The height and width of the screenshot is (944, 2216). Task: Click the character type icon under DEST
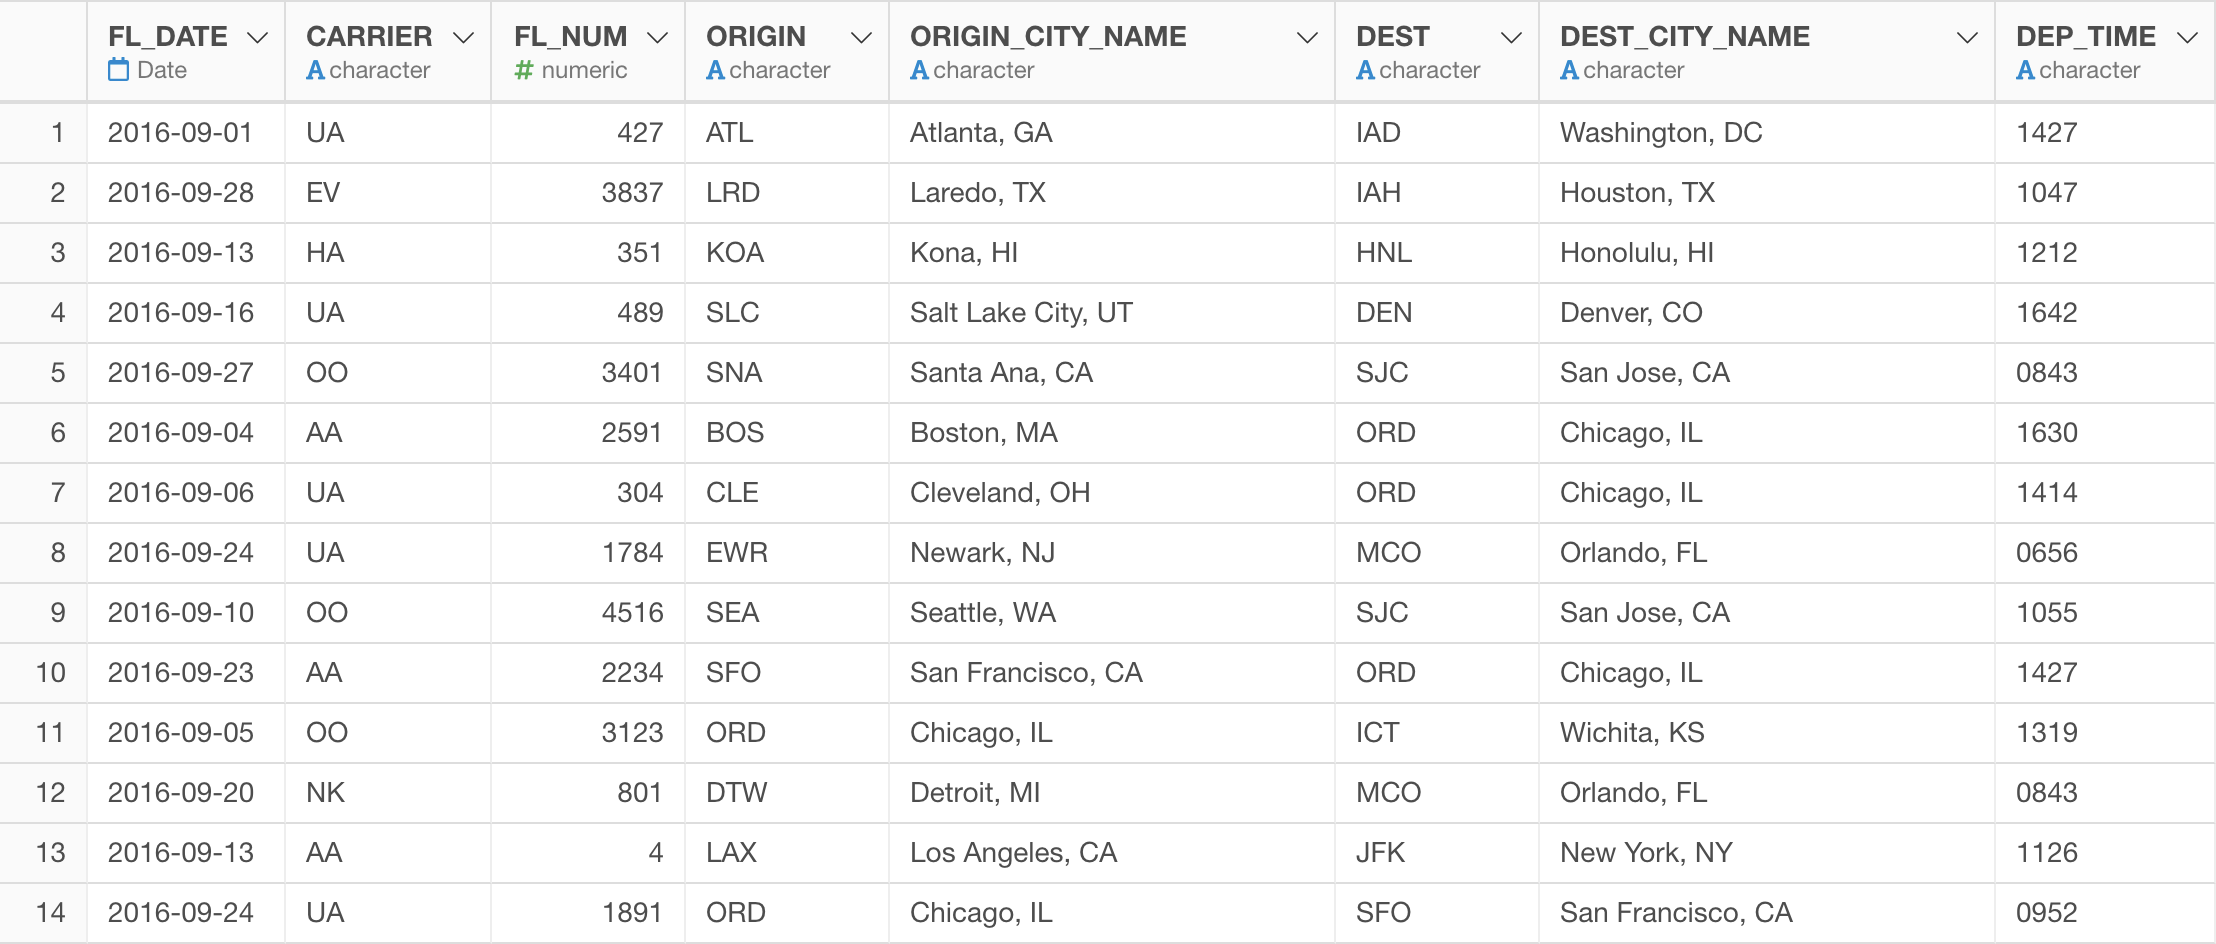1365,70
